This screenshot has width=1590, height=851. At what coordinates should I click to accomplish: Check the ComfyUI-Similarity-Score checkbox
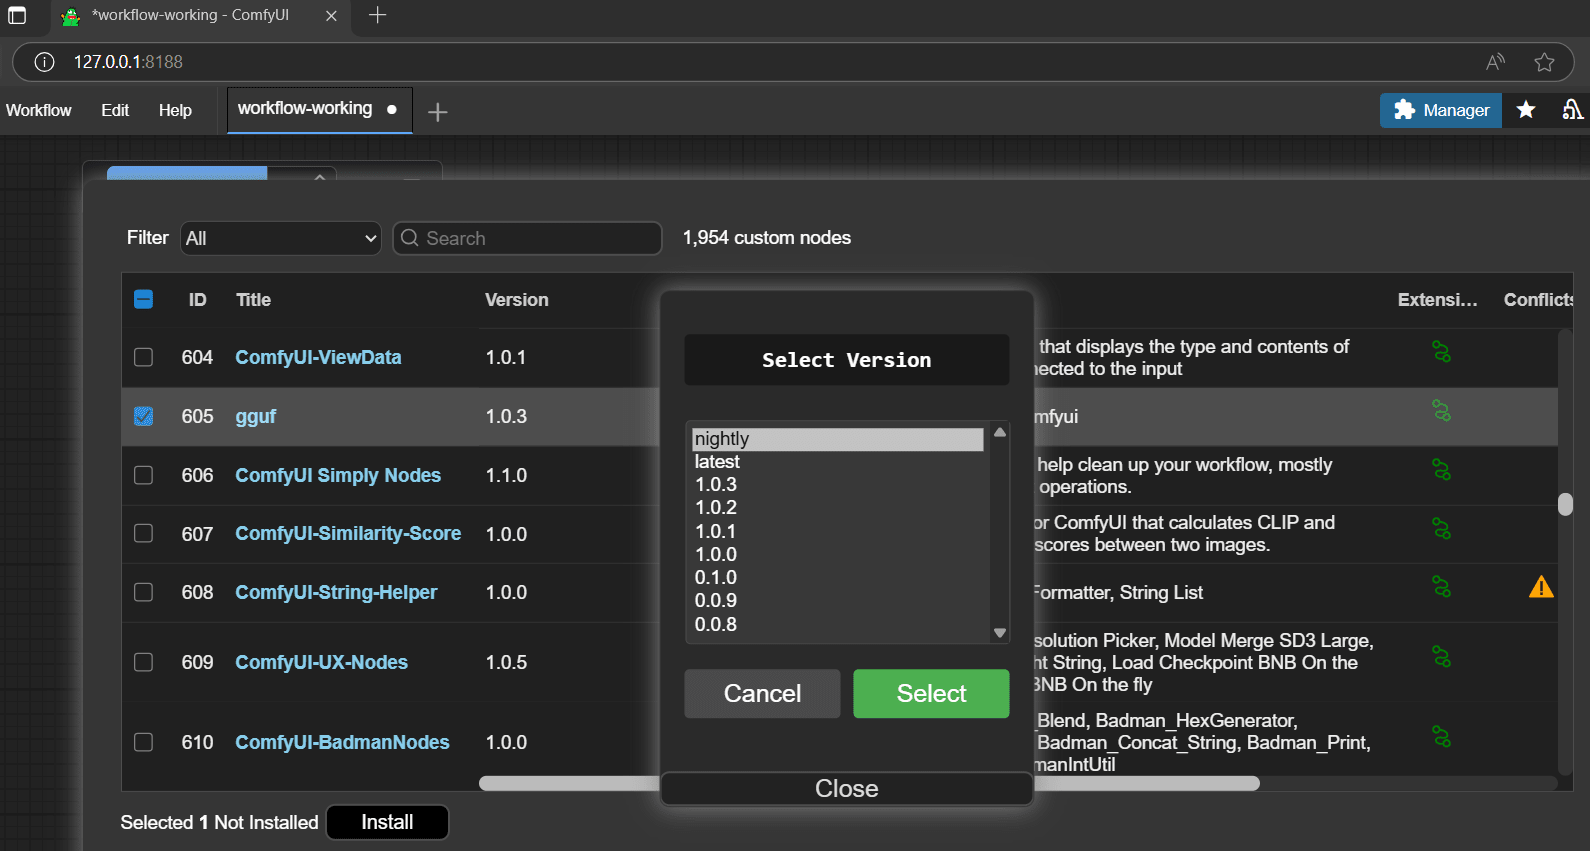coord(144,533)
